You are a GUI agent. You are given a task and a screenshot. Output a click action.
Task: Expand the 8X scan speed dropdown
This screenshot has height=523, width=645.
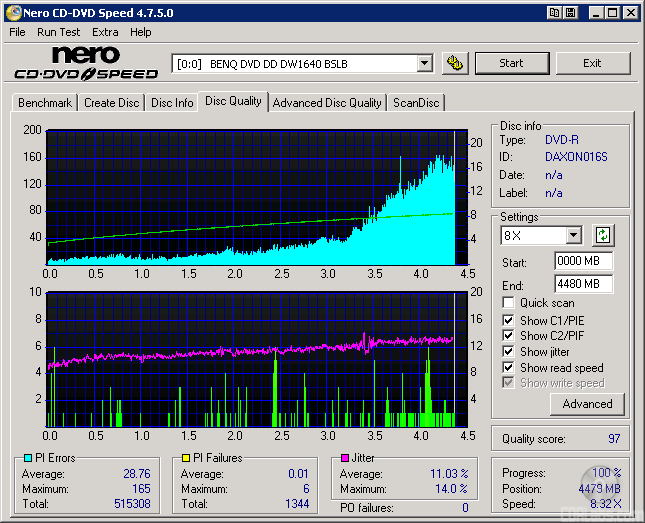click(x=573, y=236)
